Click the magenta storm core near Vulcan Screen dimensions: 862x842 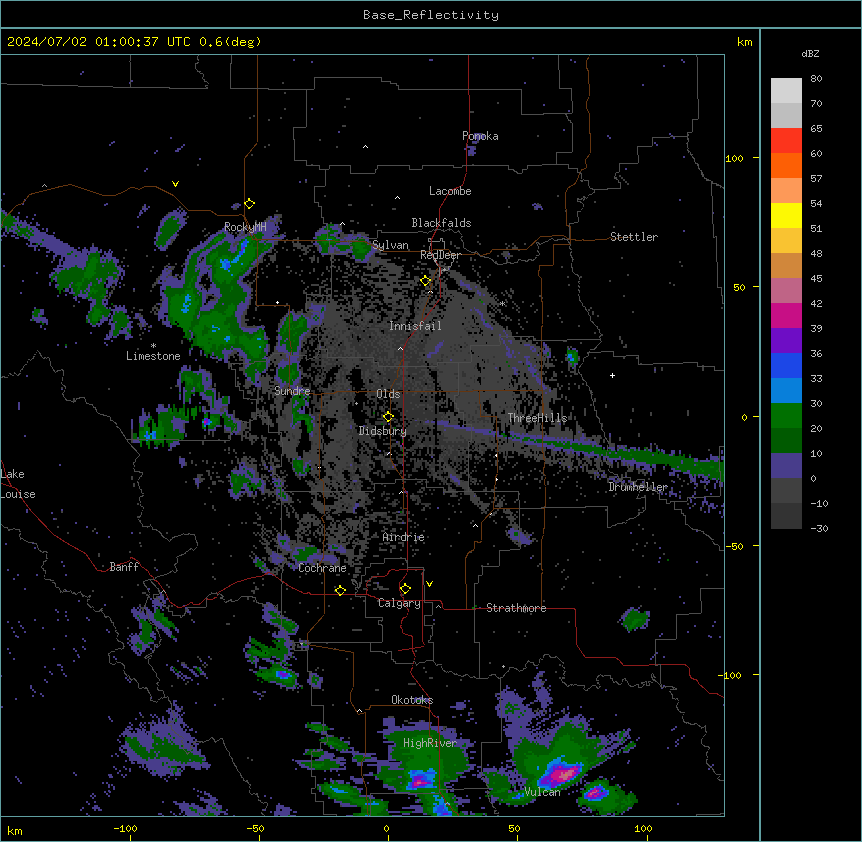[x=563, y=774]
